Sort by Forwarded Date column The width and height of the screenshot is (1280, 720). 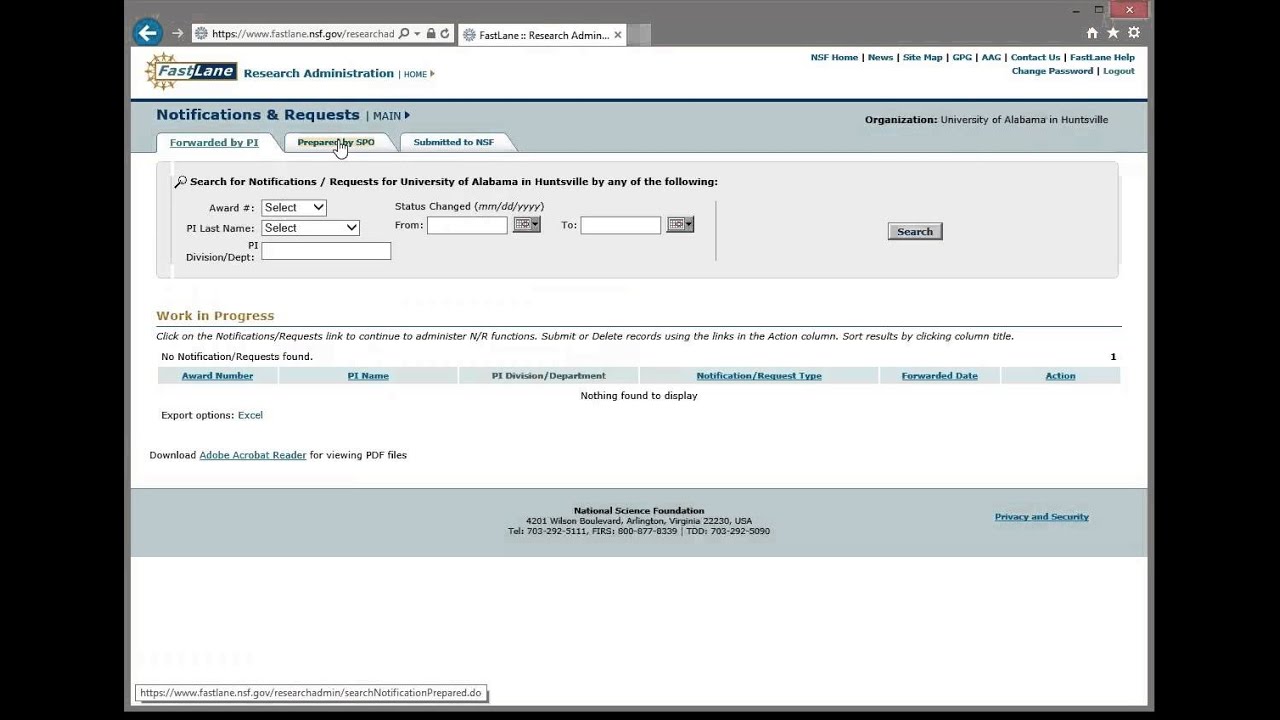(x=939, y=376)
